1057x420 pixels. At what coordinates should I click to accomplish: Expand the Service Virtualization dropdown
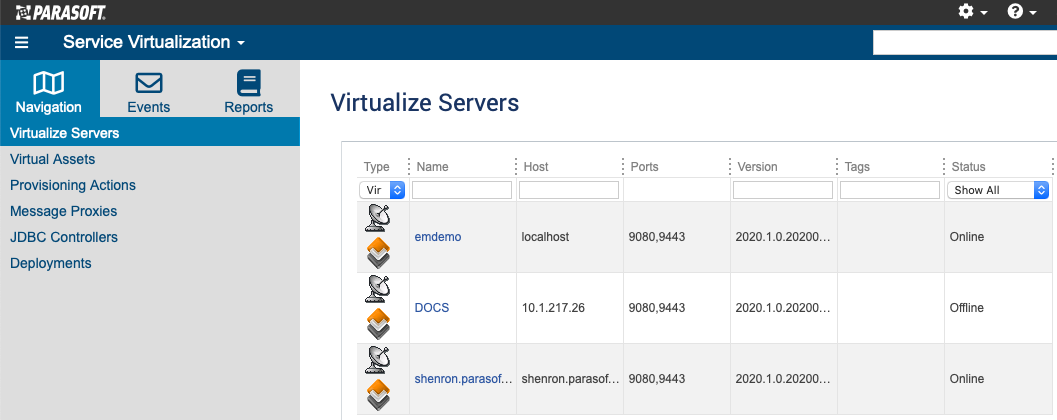154,42
